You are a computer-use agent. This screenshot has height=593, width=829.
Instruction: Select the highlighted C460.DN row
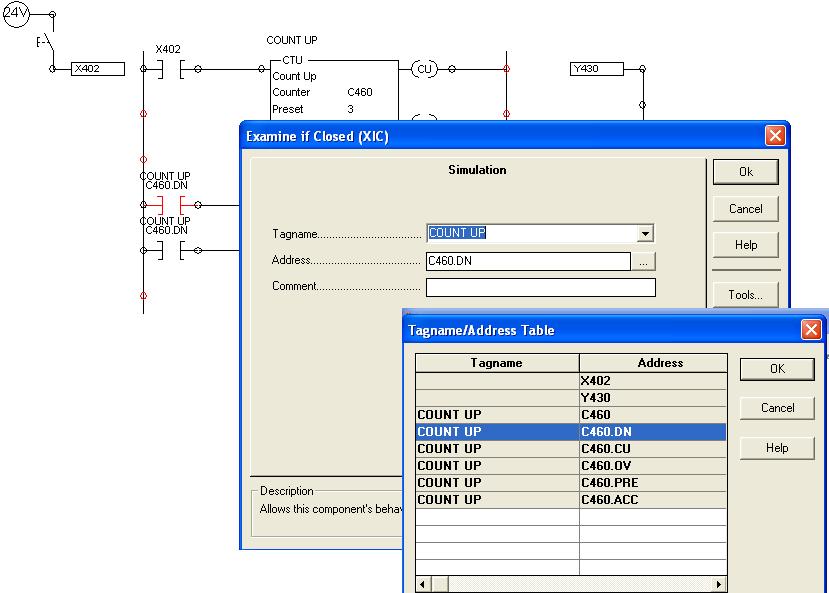coord(571,432)
